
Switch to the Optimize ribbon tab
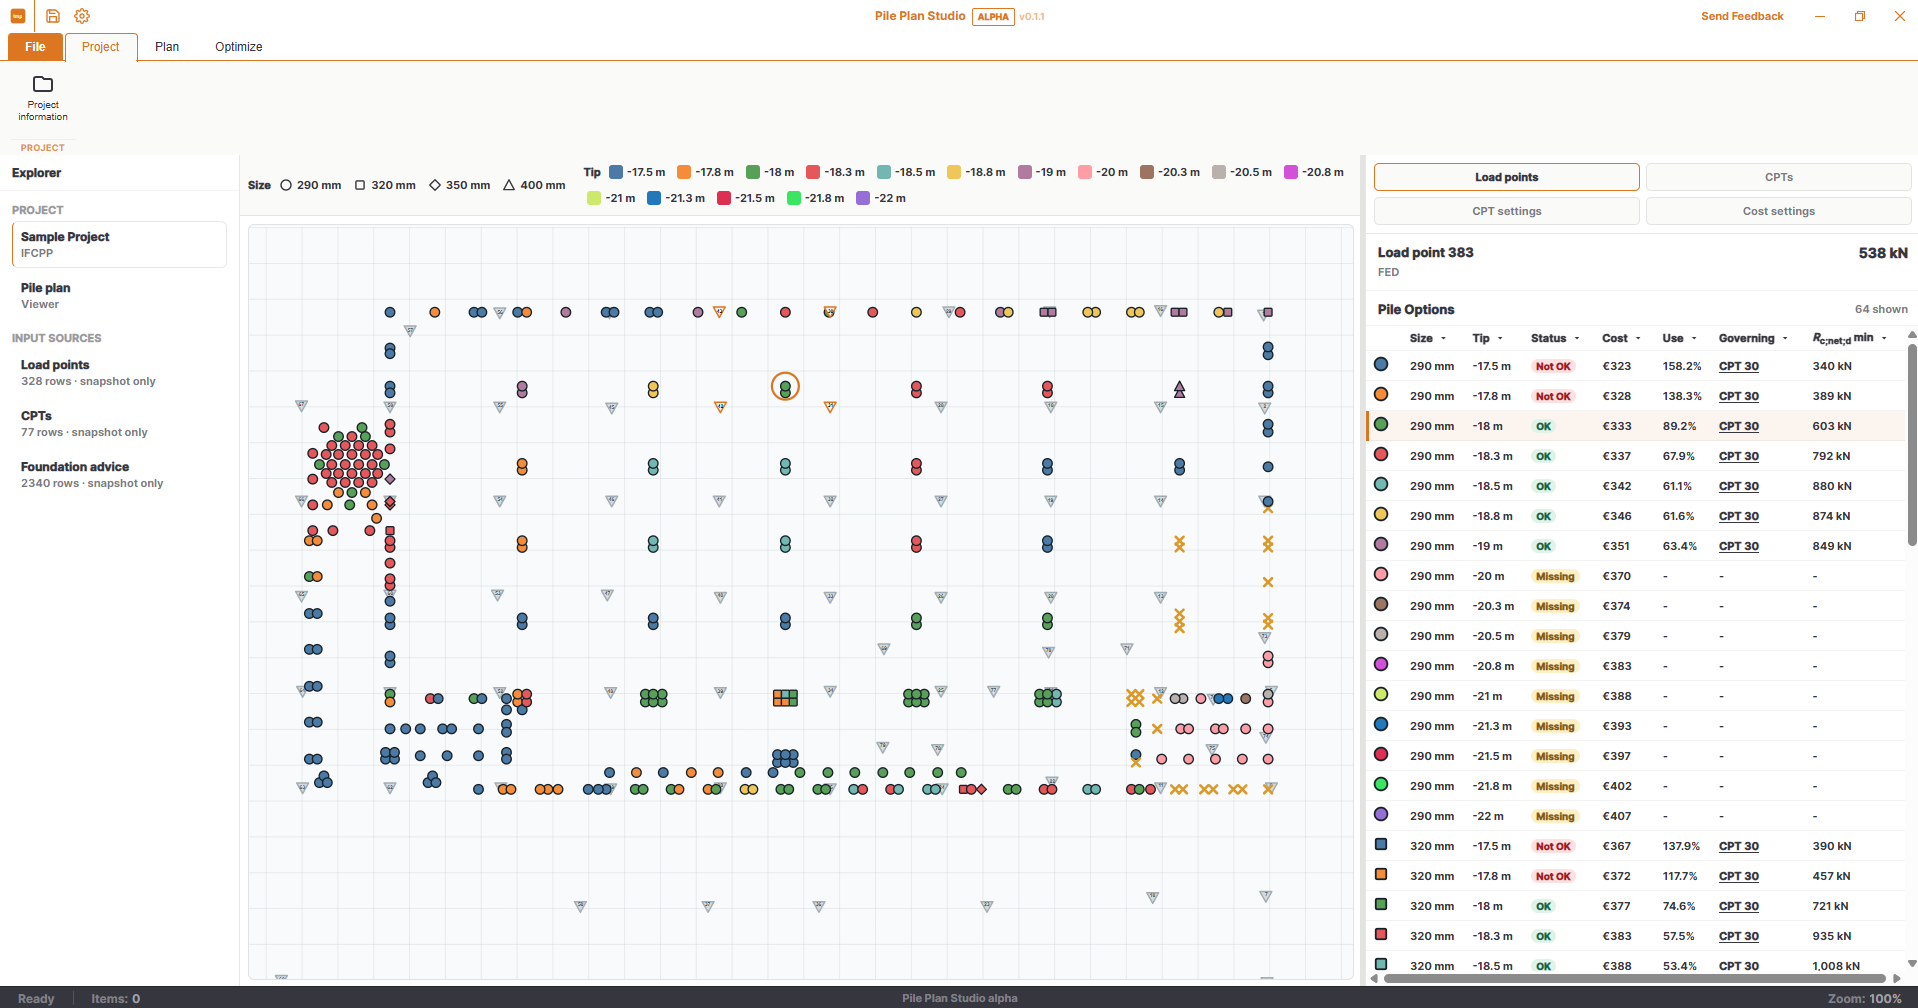238,47
